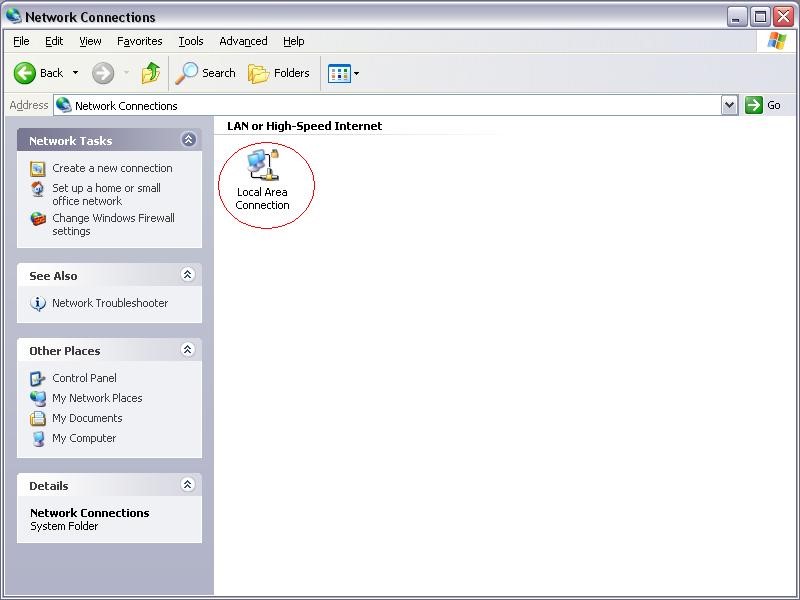Collapse the Network Tasks panel
This screenshot has height=600, width=800.
pyautogui.click(x=188, y=140)
